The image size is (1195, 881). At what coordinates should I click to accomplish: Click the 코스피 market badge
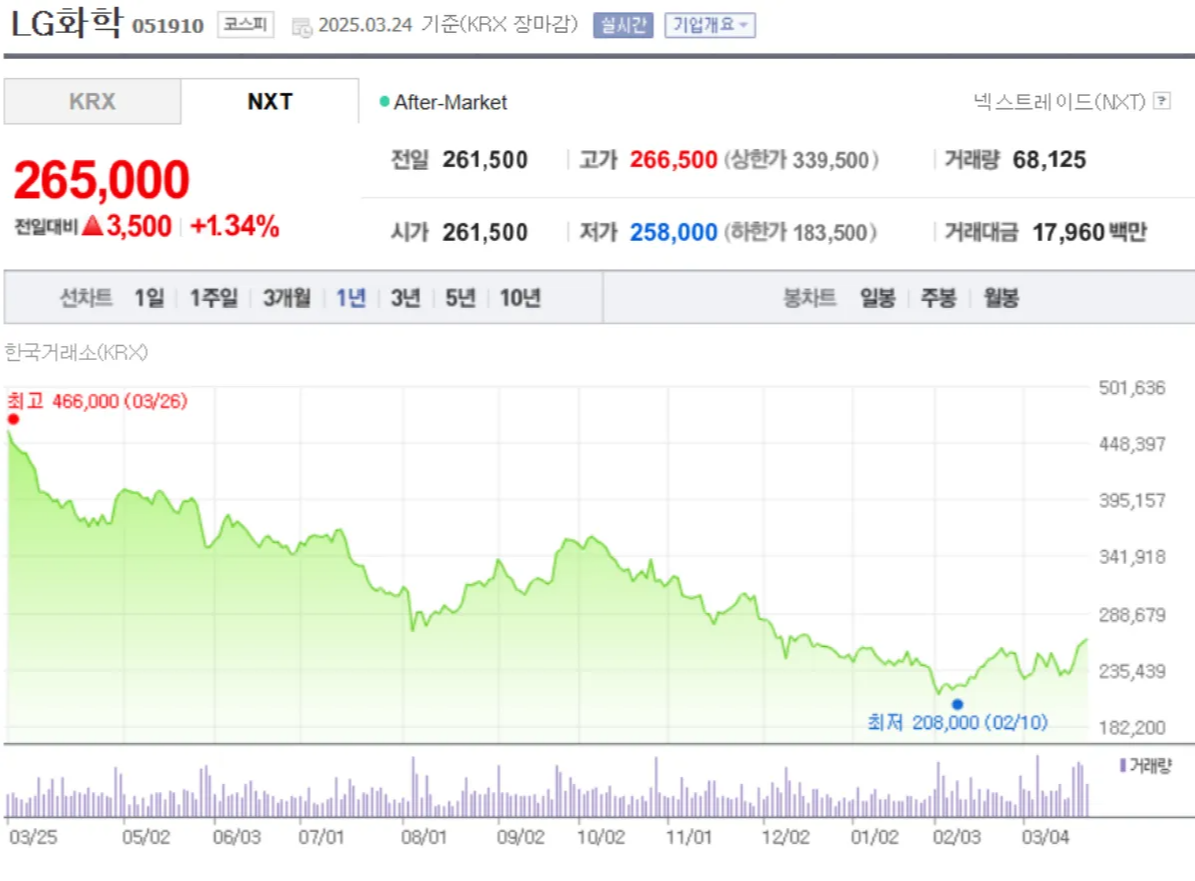pos(245,24)
